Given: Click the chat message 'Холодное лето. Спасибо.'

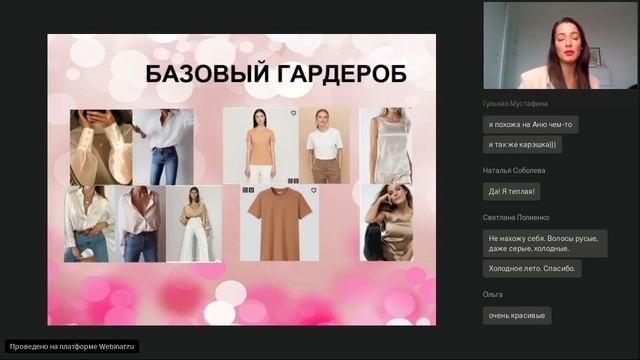Looking at the screenshot, I should point(532,269).
